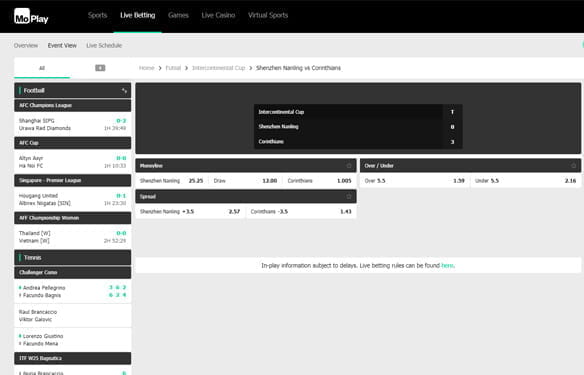The width and height of the screenshot is (584, 375).
Task: Click the Moneyline market header
Action: click(246, 166)
